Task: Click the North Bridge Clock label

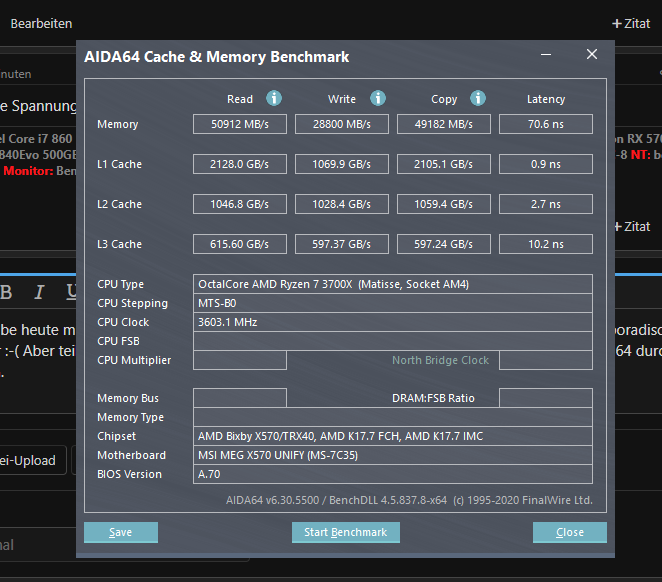Action: tap(440, 360)
